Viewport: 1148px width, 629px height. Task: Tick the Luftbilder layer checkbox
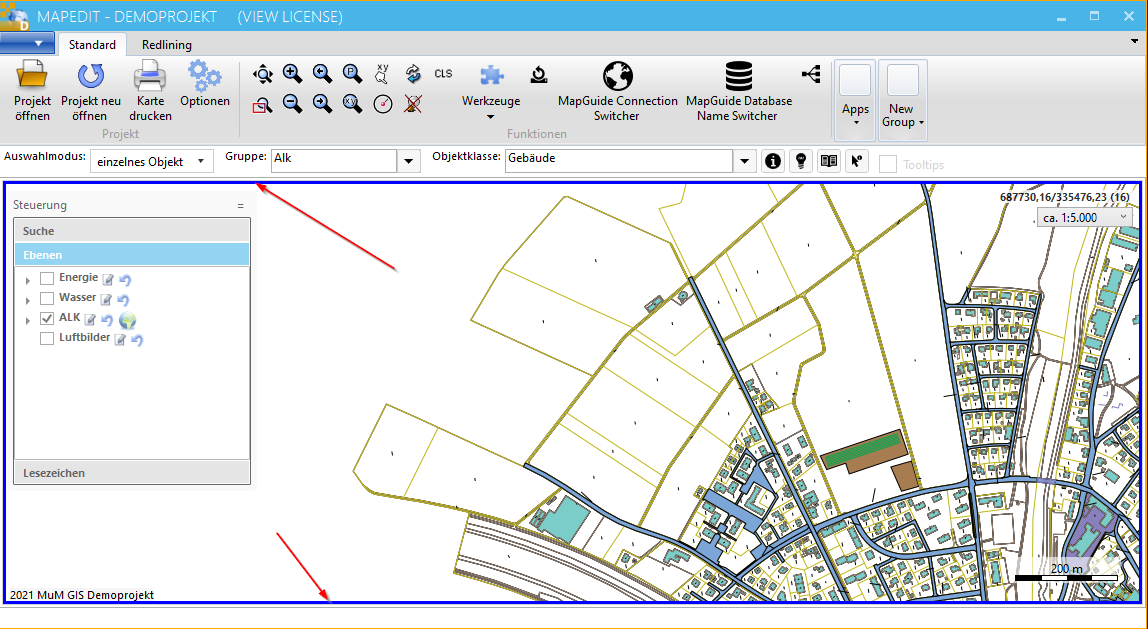pyautogui.click(x=46, y=338)
